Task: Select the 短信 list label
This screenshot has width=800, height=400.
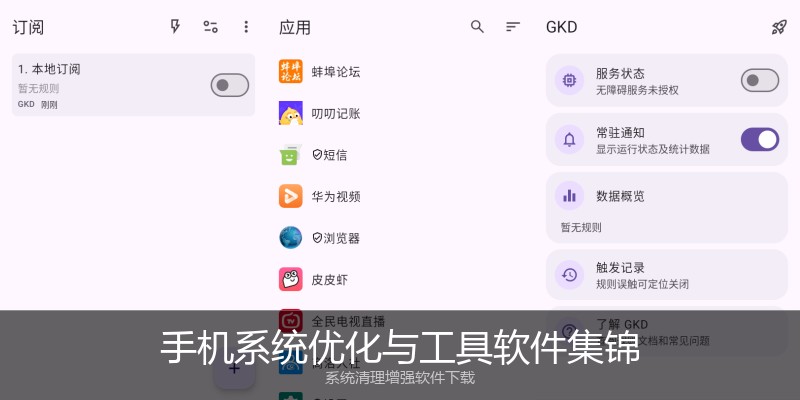Action: pyautogui.click(x=335, y=155)
